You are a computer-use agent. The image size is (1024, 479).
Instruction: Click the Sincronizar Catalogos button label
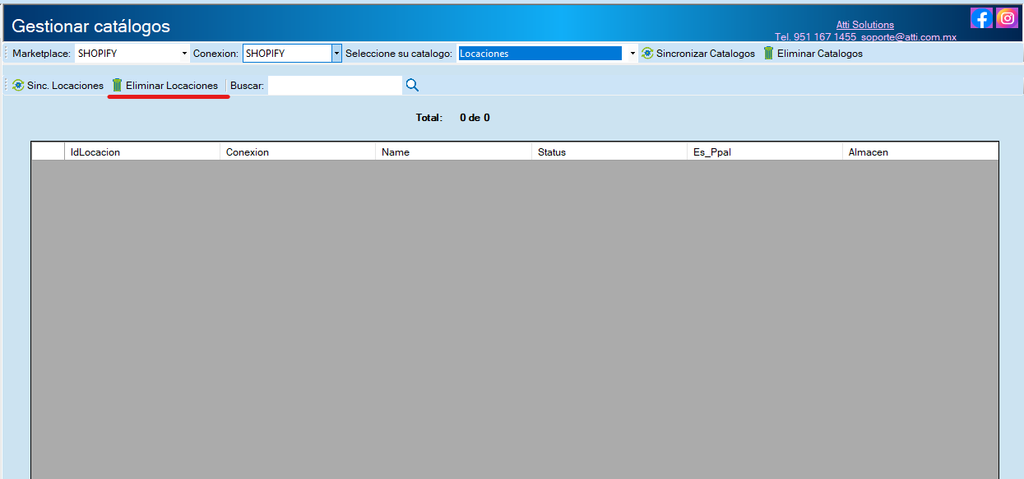[705, 54]
